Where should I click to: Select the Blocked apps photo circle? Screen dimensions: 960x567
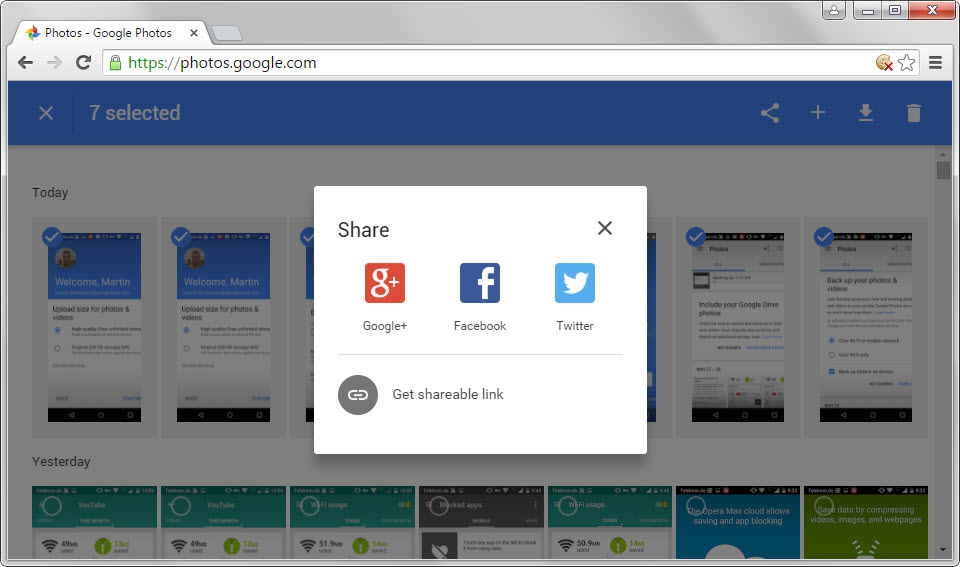(438, 506)
